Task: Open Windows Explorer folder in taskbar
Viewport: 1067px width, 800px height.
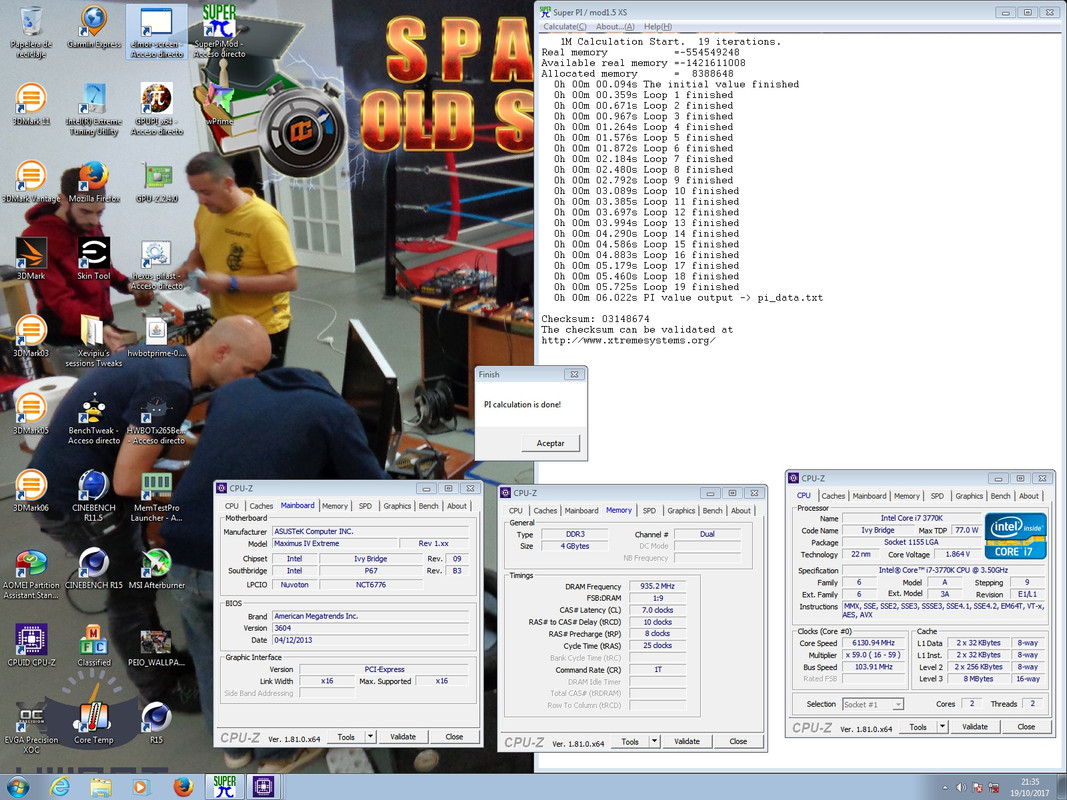Action: pos(101,787)
